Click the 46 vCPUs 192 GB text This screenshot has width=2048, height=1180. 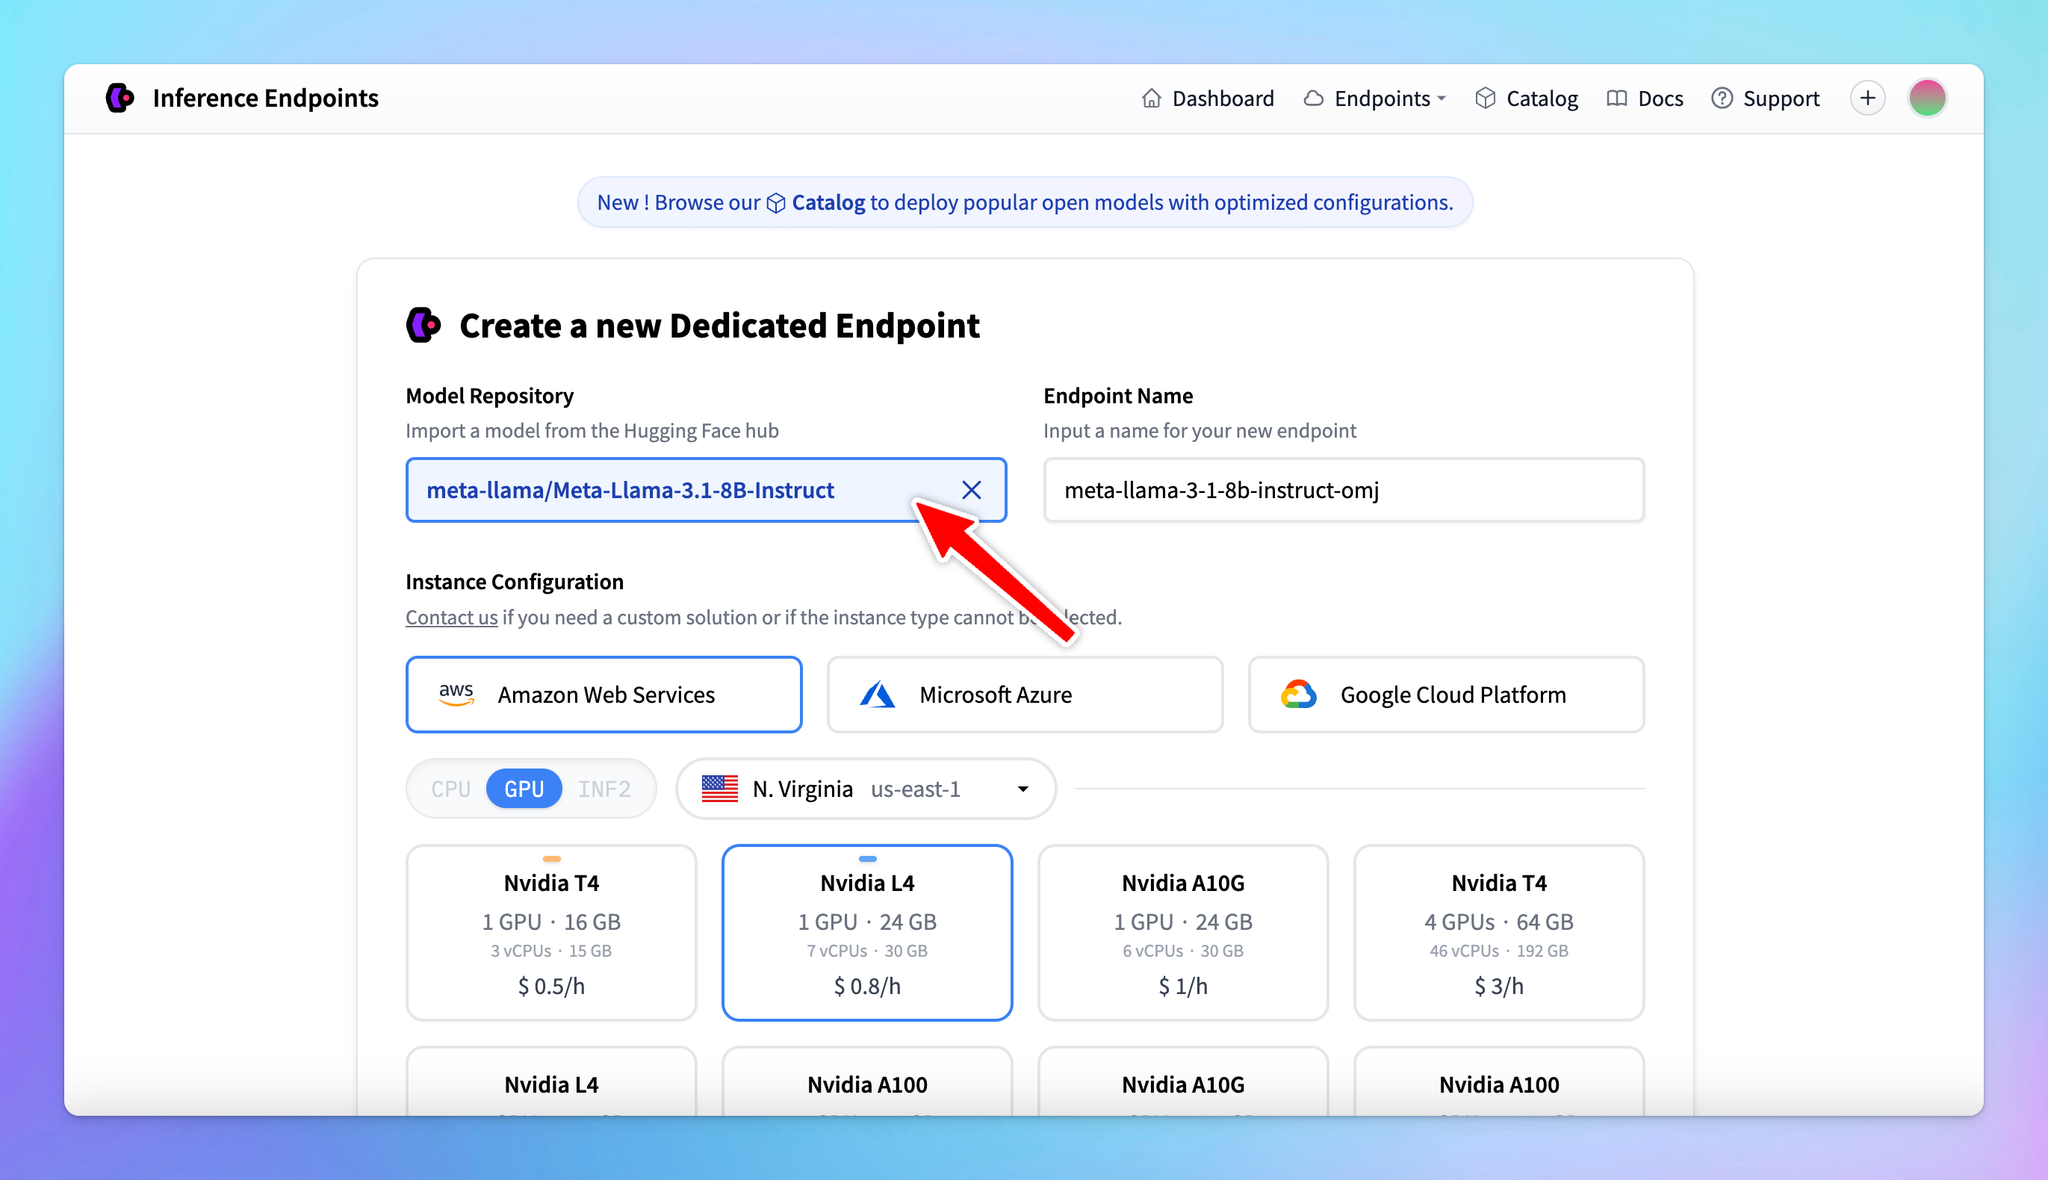click(1499, 951)
